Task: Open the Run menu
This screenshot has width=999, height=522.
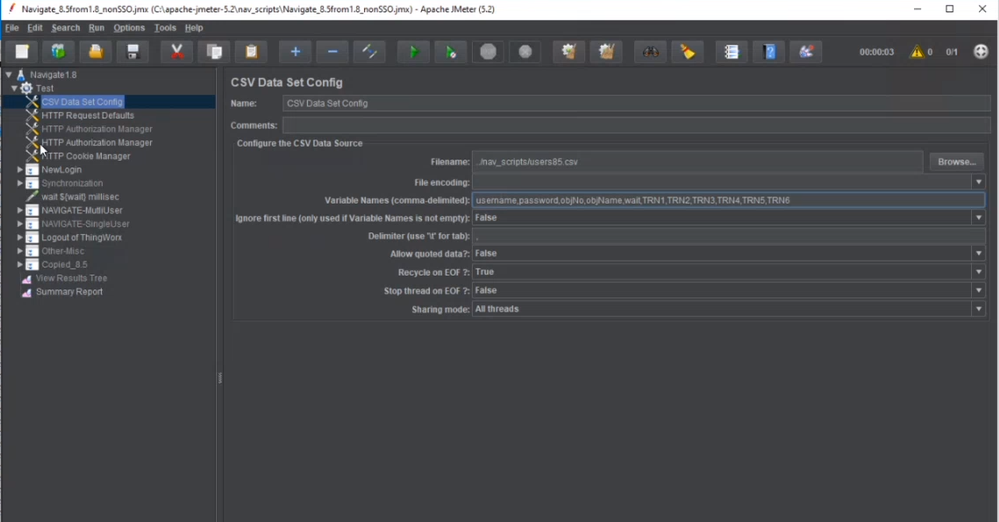Action: [96, 28]
